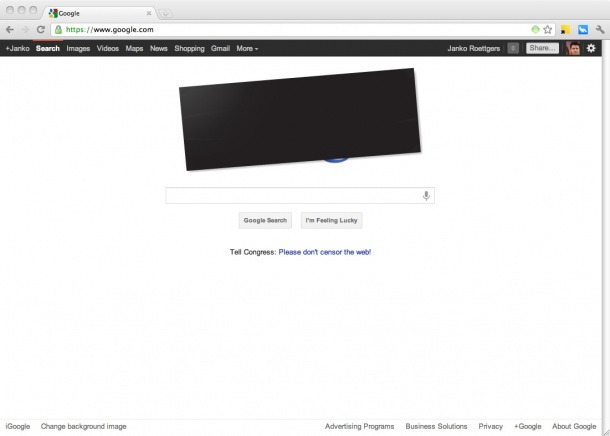Screen dimensions: 610x436
Task: Open the notifications counter box
Action: click(x=513, y=48)
